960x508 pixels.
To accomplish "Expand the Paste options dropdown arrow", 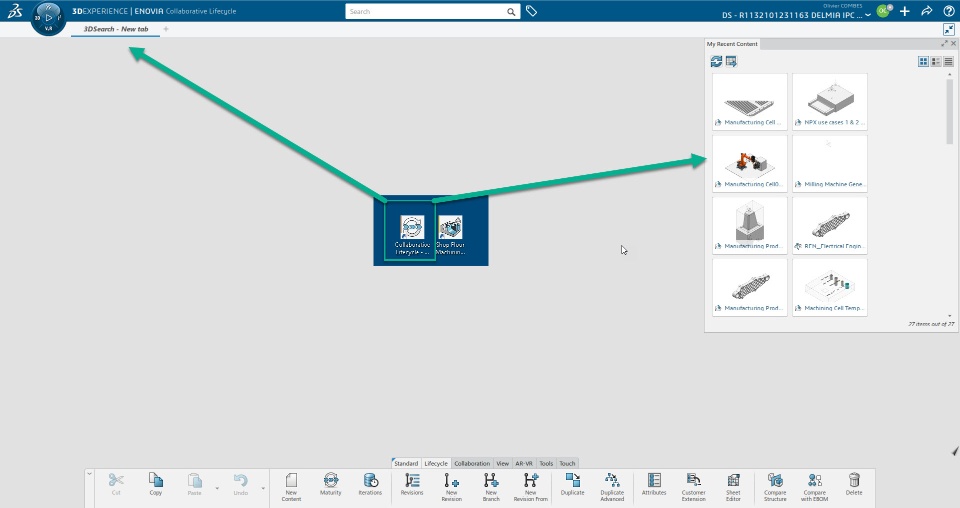I will coord(217,488).
